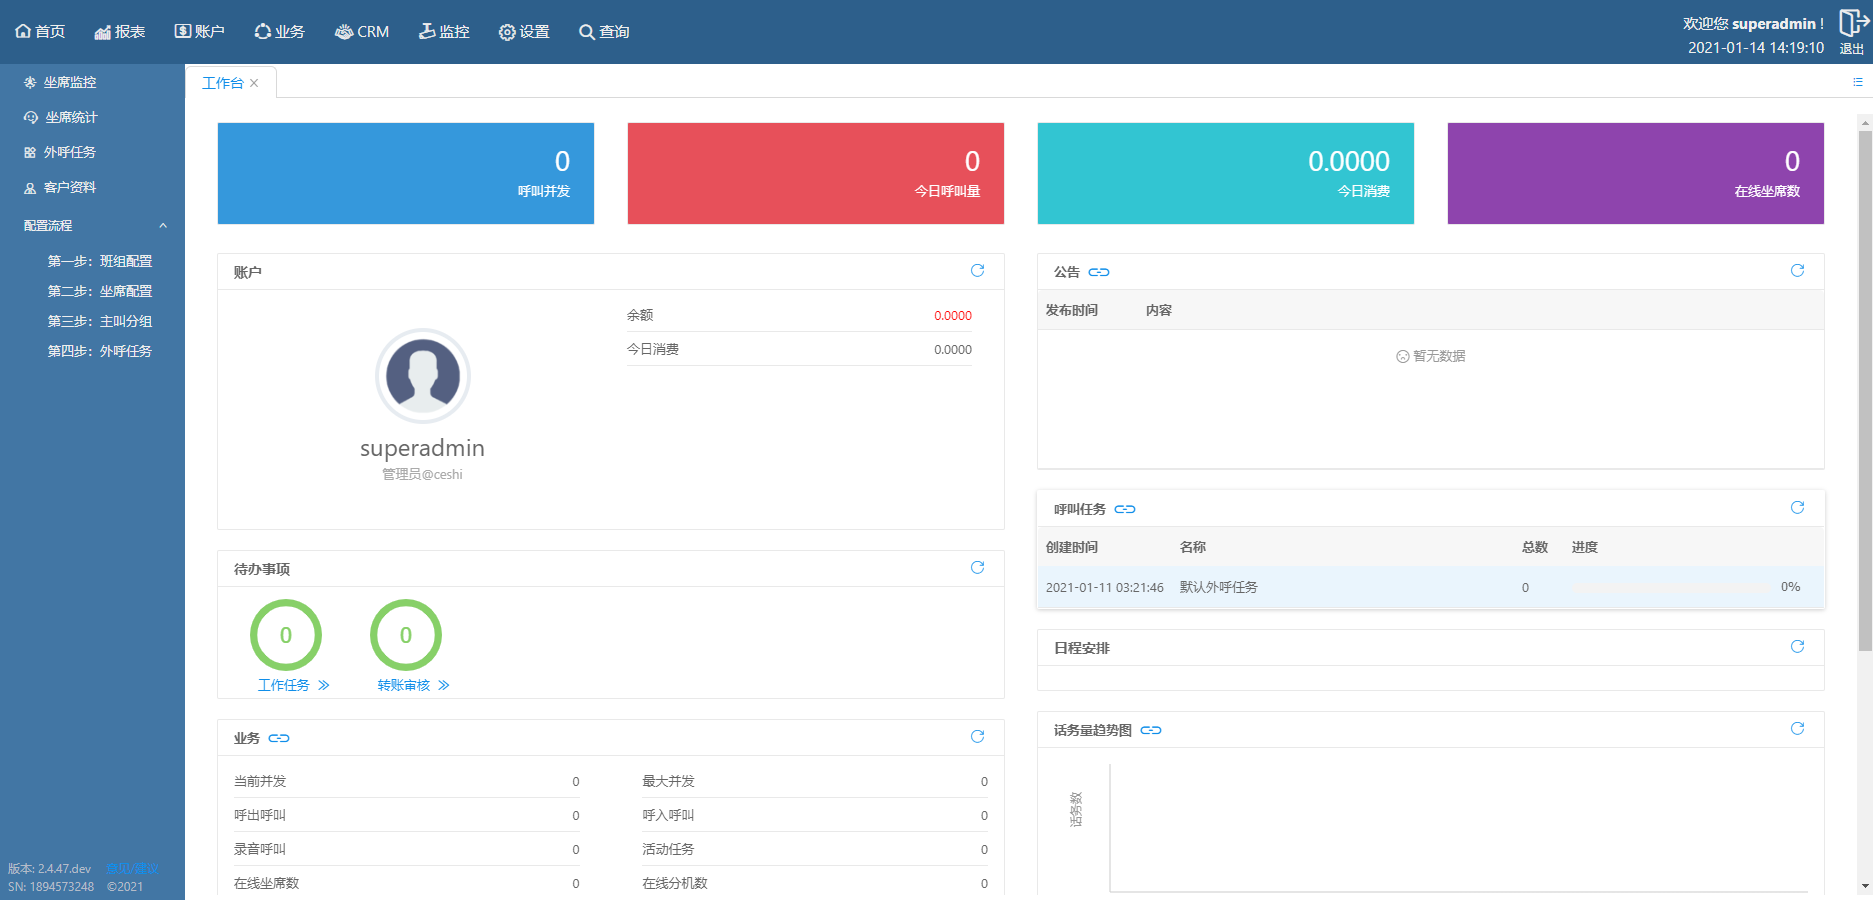Click the superadmin avatar image
1873x900 pixels.
[422, 376]
